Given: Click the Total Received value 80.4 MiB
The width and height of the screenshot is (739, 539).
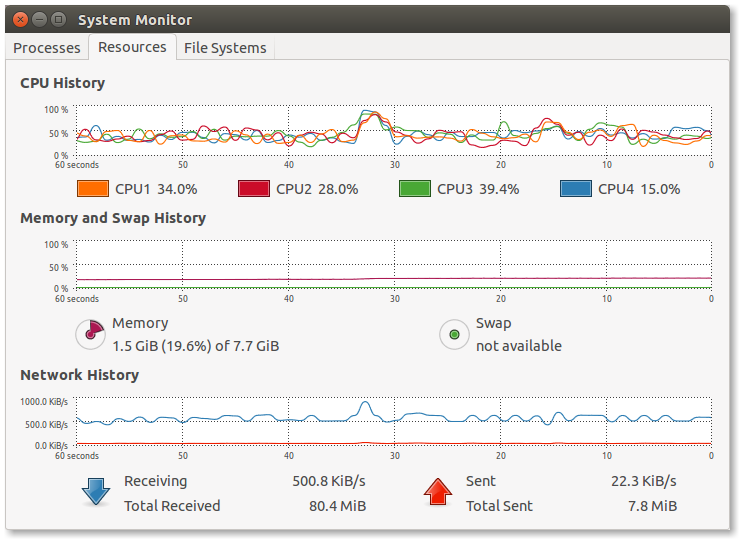Looking at the screenshot, I should [x=337, y=506].
